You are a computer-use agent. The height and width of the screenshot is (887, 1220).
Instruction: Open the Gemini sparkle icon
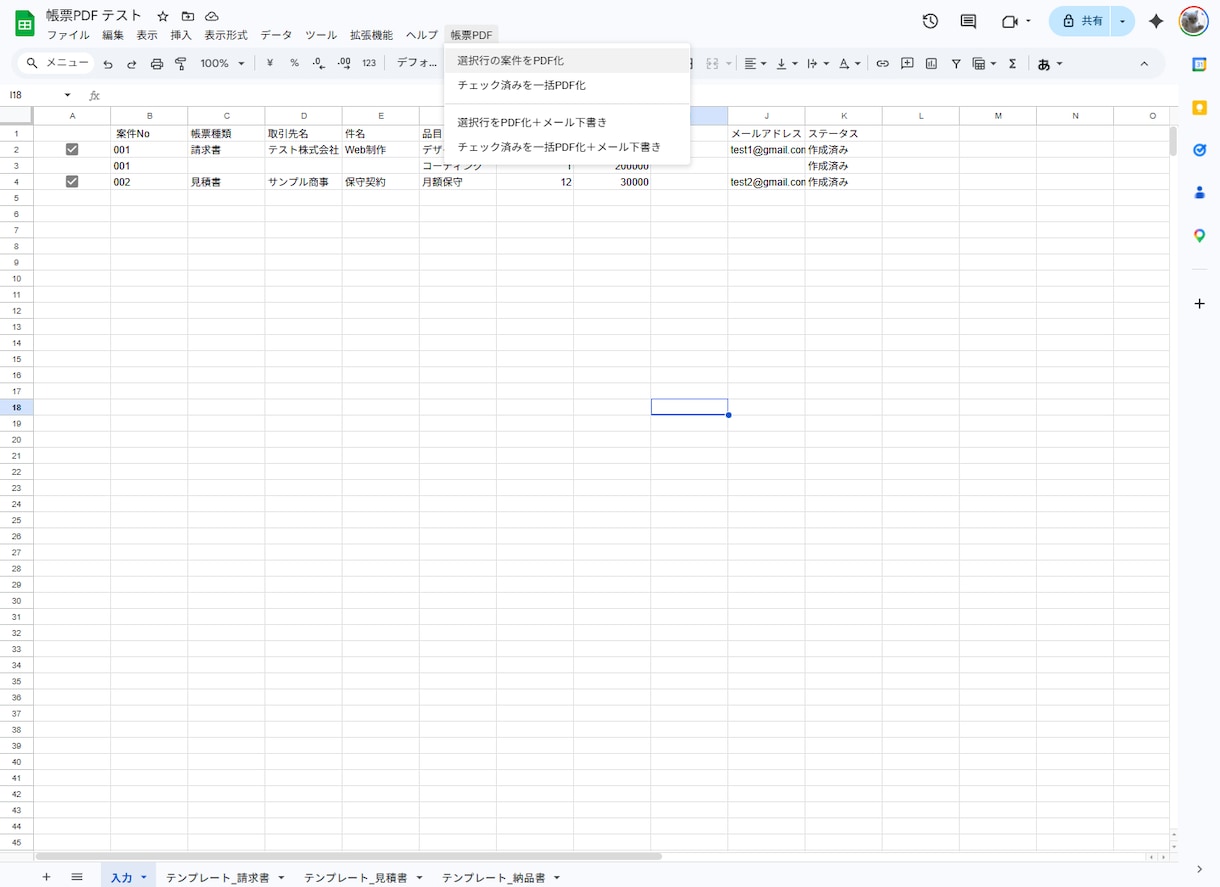(1156, 21)
